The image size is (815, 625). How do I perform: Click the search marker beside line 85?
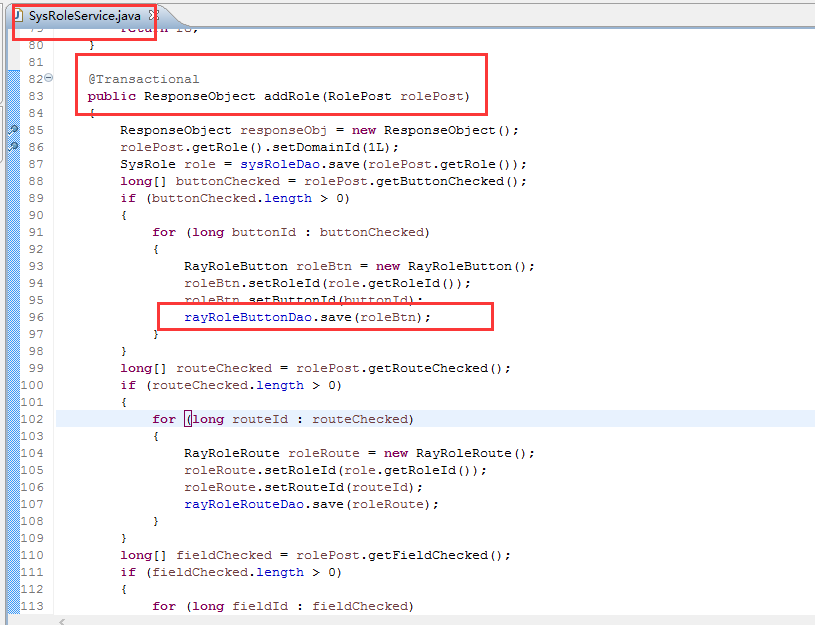pyautogui.click(x=14, y=130)
